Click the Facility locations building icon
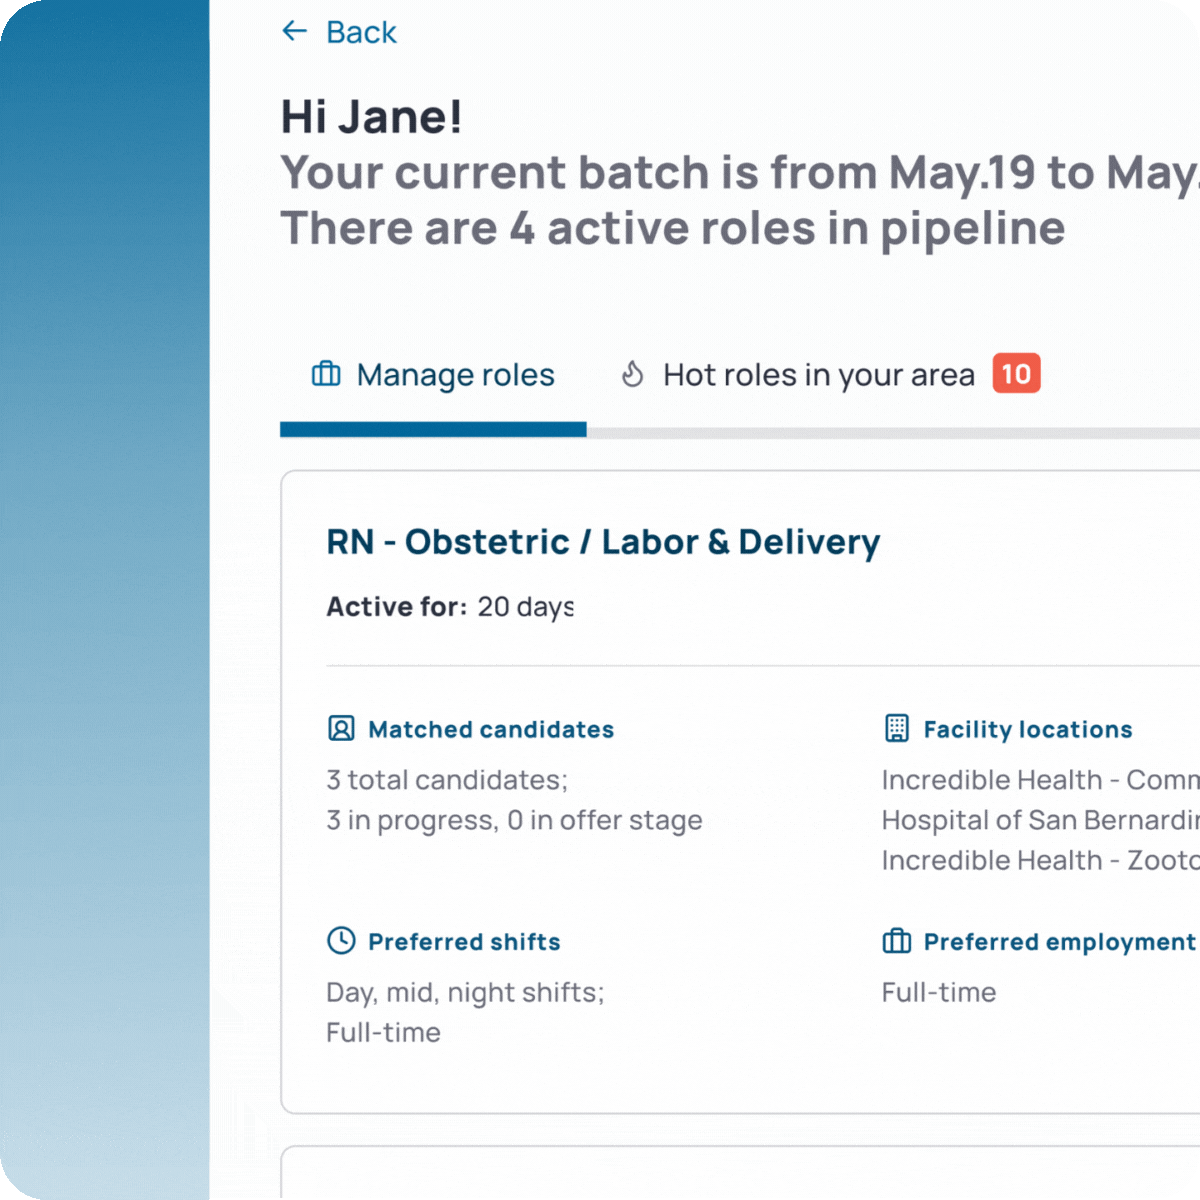The image size is (1200, 1200). pyautogui.click(x=897, y=729)
